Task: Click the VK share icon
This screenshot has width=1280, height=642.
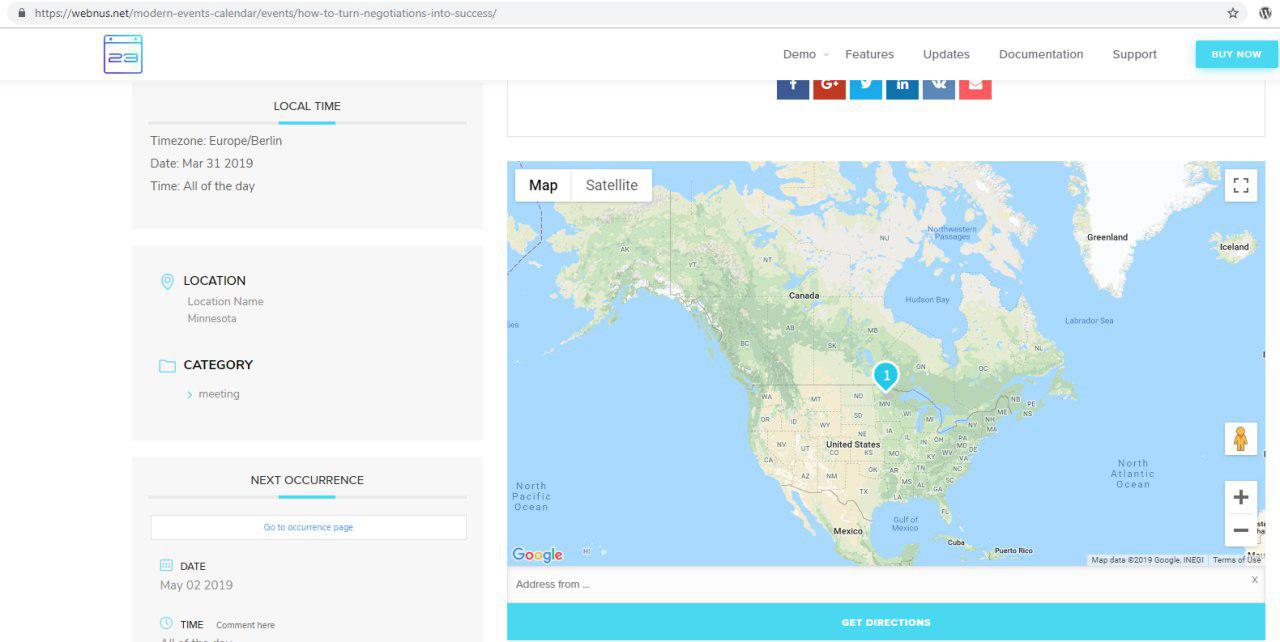Action: tap(938, 87)
